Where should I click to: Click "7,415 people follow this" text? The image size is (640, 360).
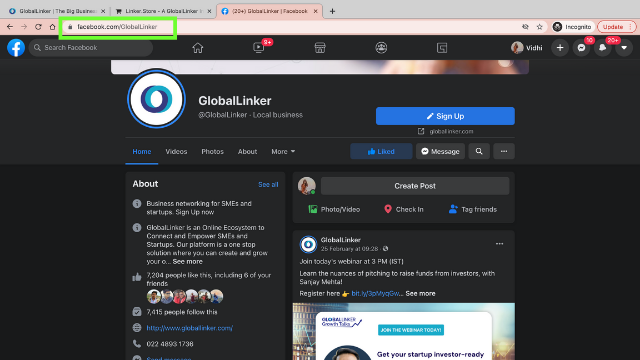click(x=182, y=312)
